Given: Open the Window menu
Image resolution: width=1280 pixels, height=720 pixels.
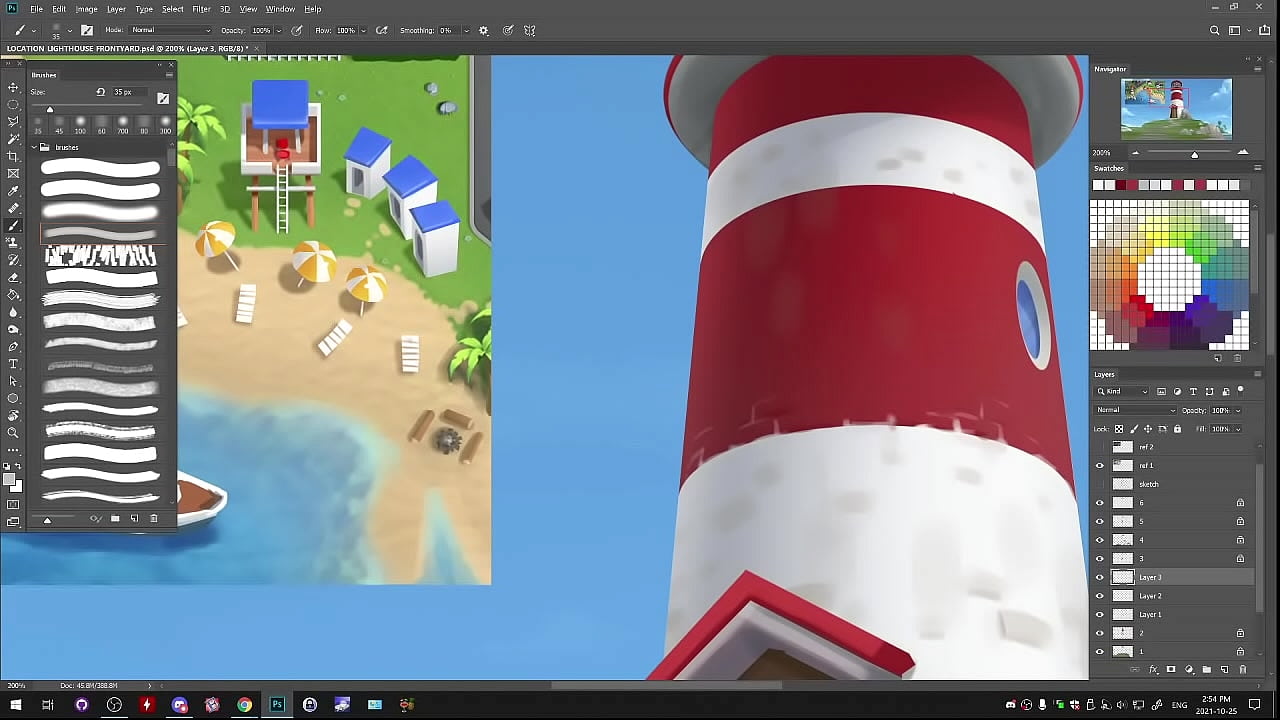Looking at the screenshot, I should click(x=280, y=9).
